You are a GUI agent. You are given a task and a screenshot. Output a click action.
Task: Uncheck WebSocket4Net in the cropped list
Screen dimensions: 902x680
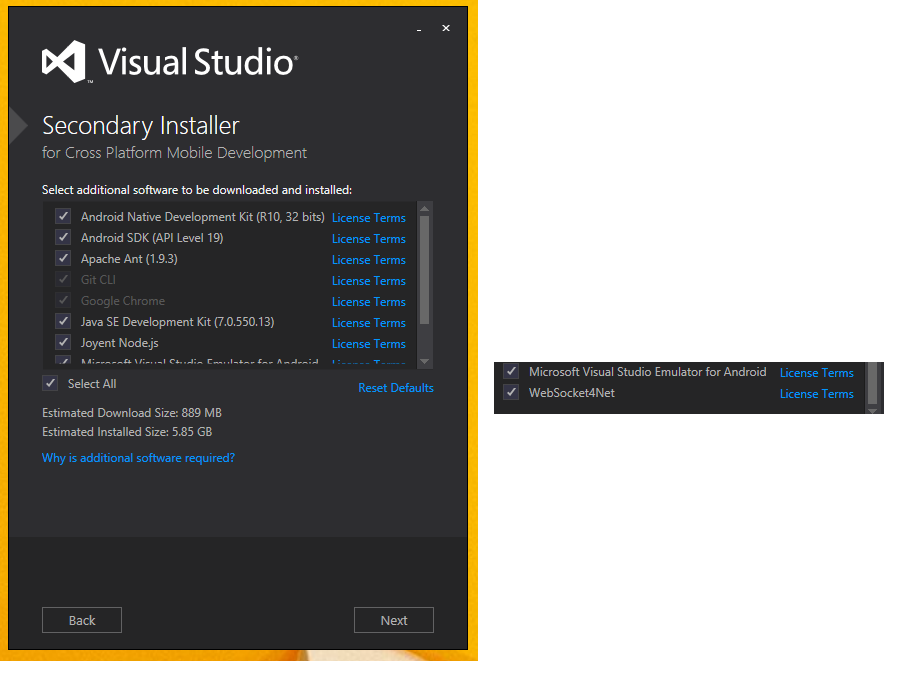[511, 392]
